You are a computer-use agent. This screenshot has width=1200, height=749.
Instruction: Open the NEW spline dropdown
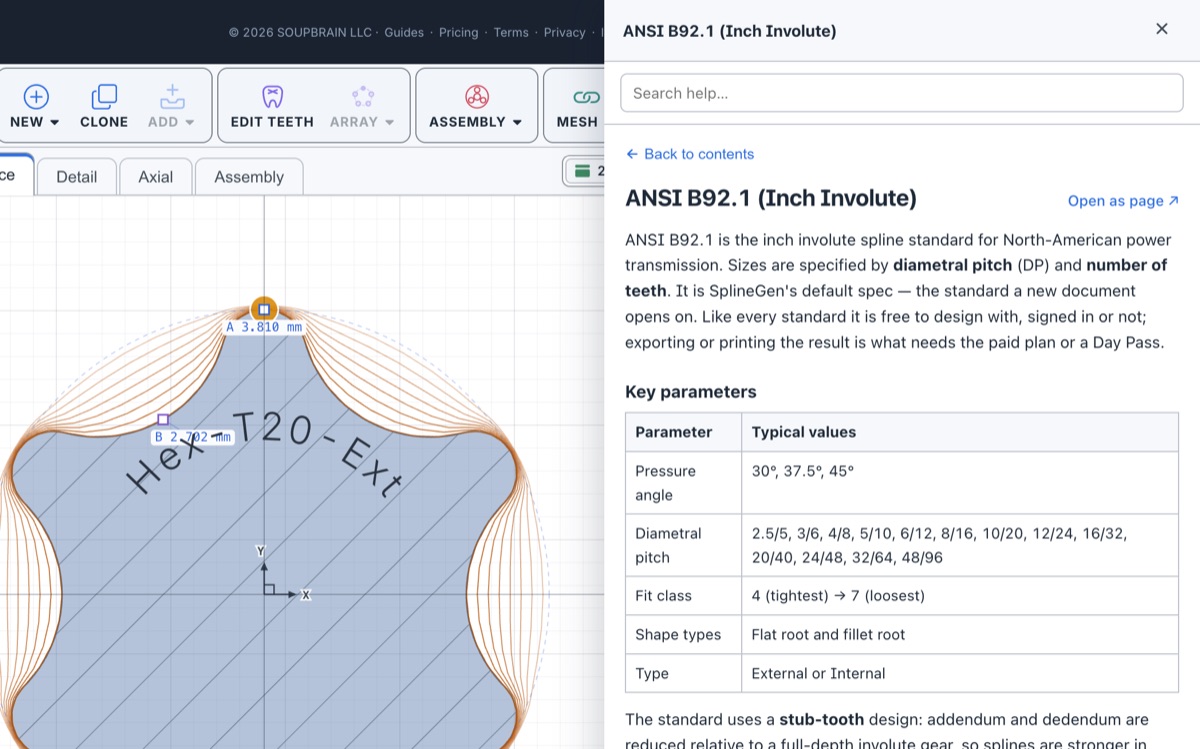click(x=35, y=107)
